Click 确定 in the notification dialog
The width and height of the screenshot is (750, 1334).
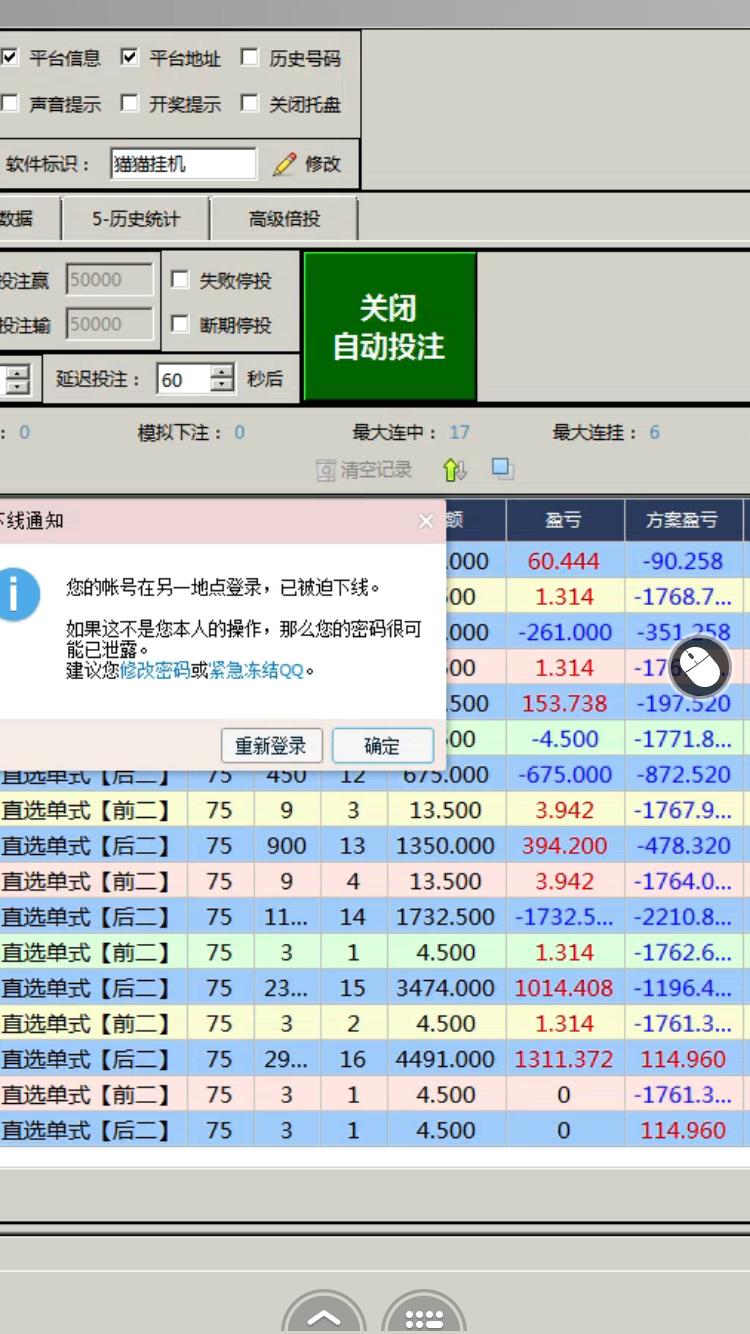(382, 746)
